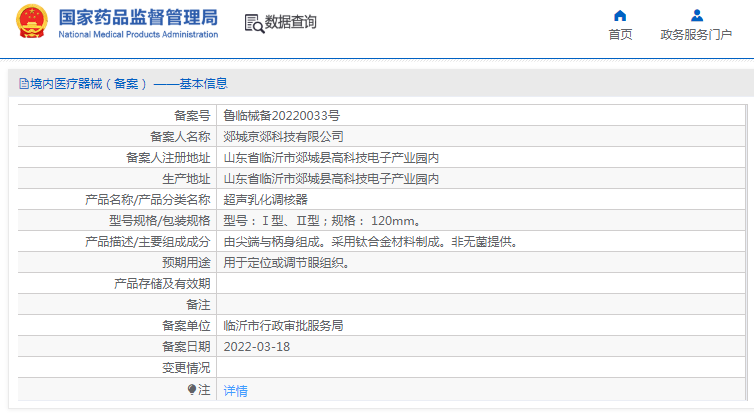
Task: Select 用于定位或调节眼组织 value
Action: click(x=287, y=263)
